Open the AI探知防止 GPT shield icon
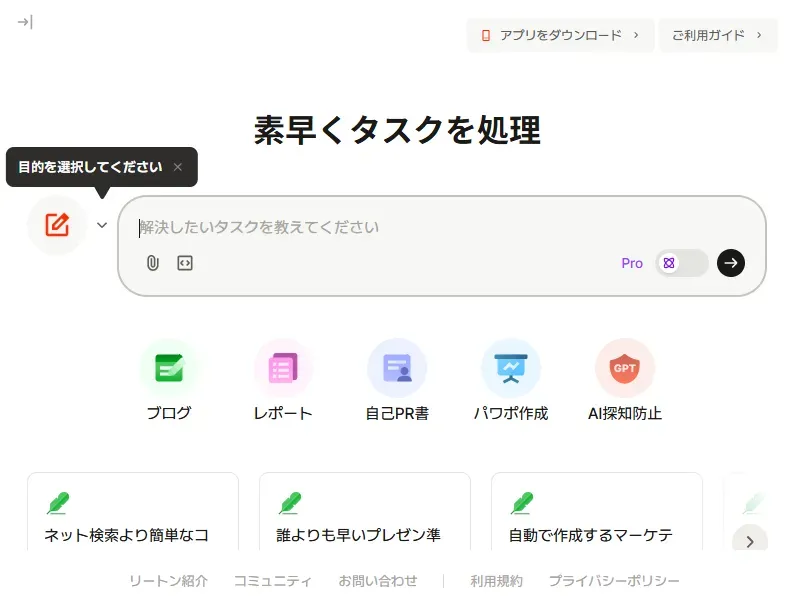Image resolution: width=800 pixels, height=600 pixels. point(624,367)
